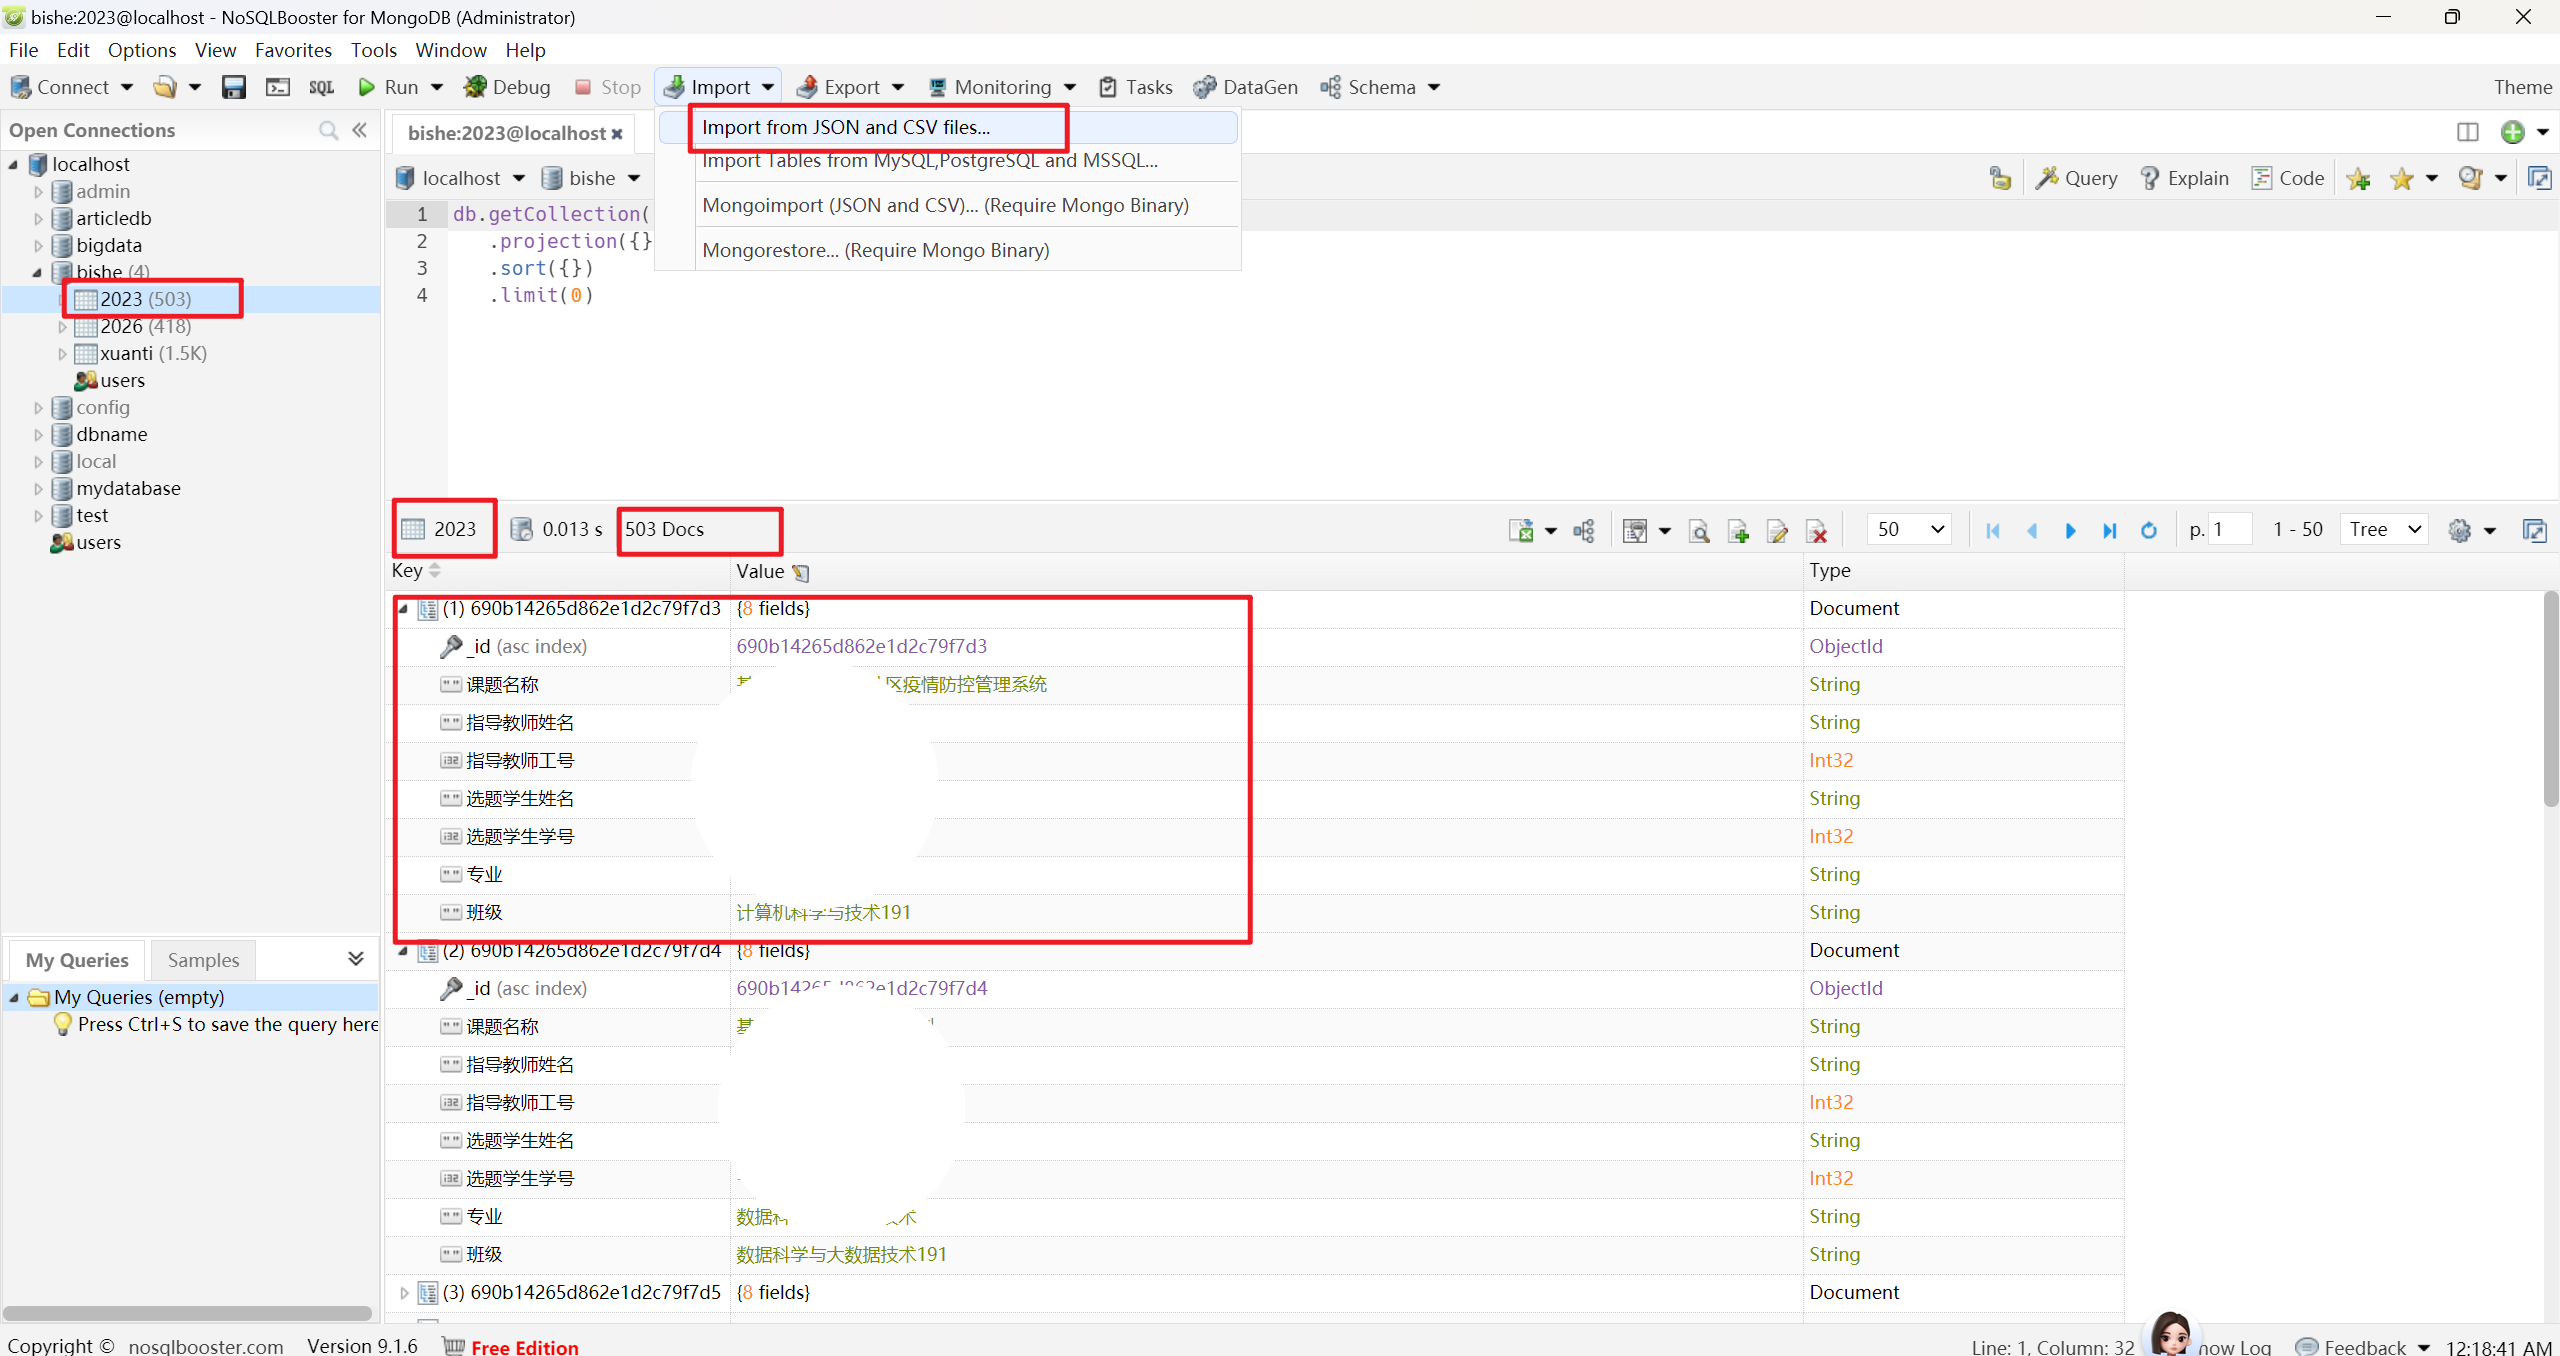Open the page size 50 dropdown
Image resolution: width=2560 pixels, height=1356 pixels.
coord(1909,529)
